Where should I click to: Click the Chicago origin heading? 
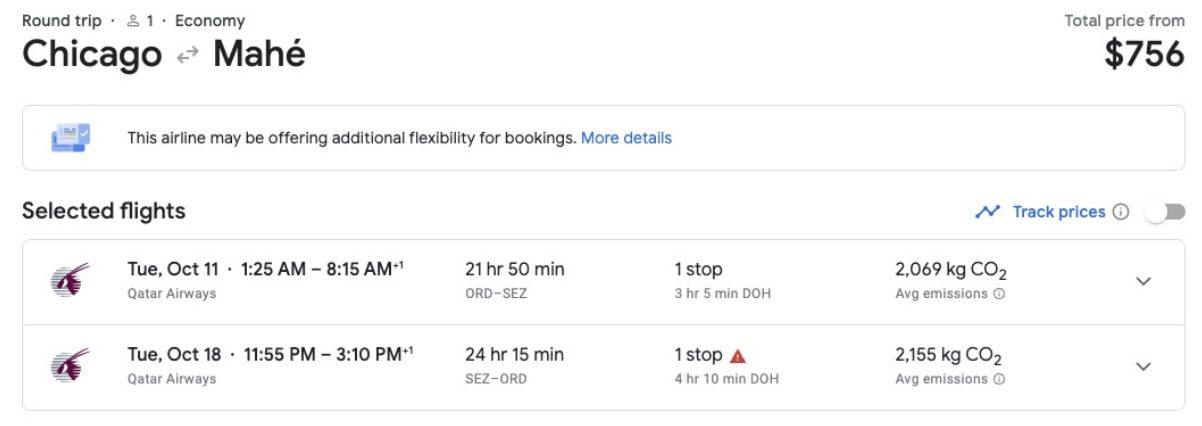pyautogui.click(x=92, y=55)
